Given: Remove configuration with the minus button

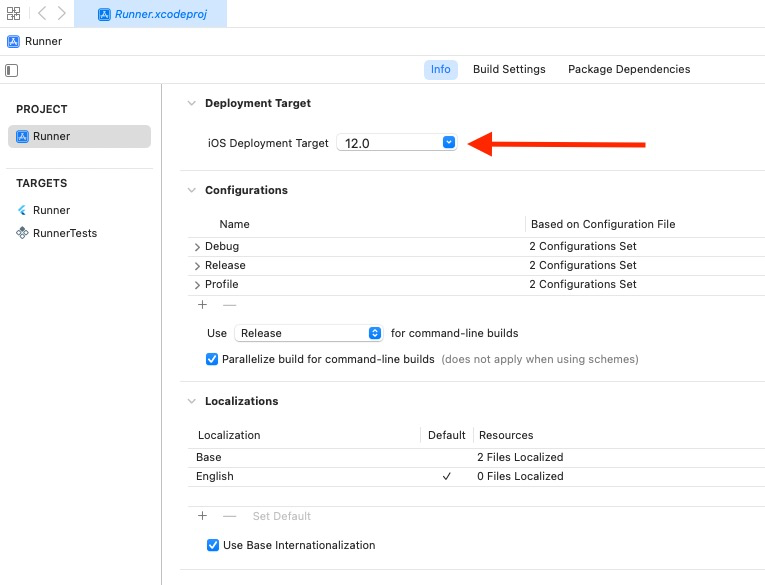Looking at the screenshot, I should (229, 305).
